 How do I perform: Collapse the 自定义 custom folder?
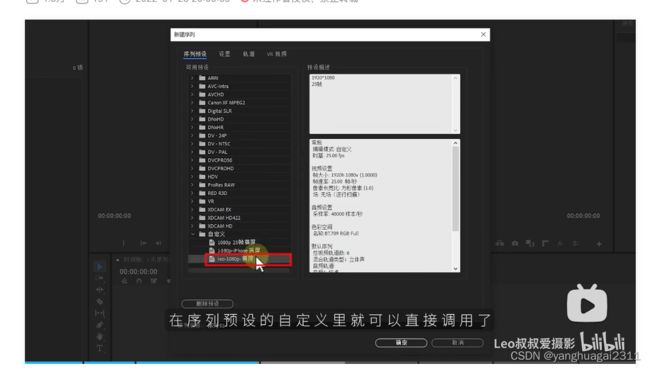click(x=192, y=234)
